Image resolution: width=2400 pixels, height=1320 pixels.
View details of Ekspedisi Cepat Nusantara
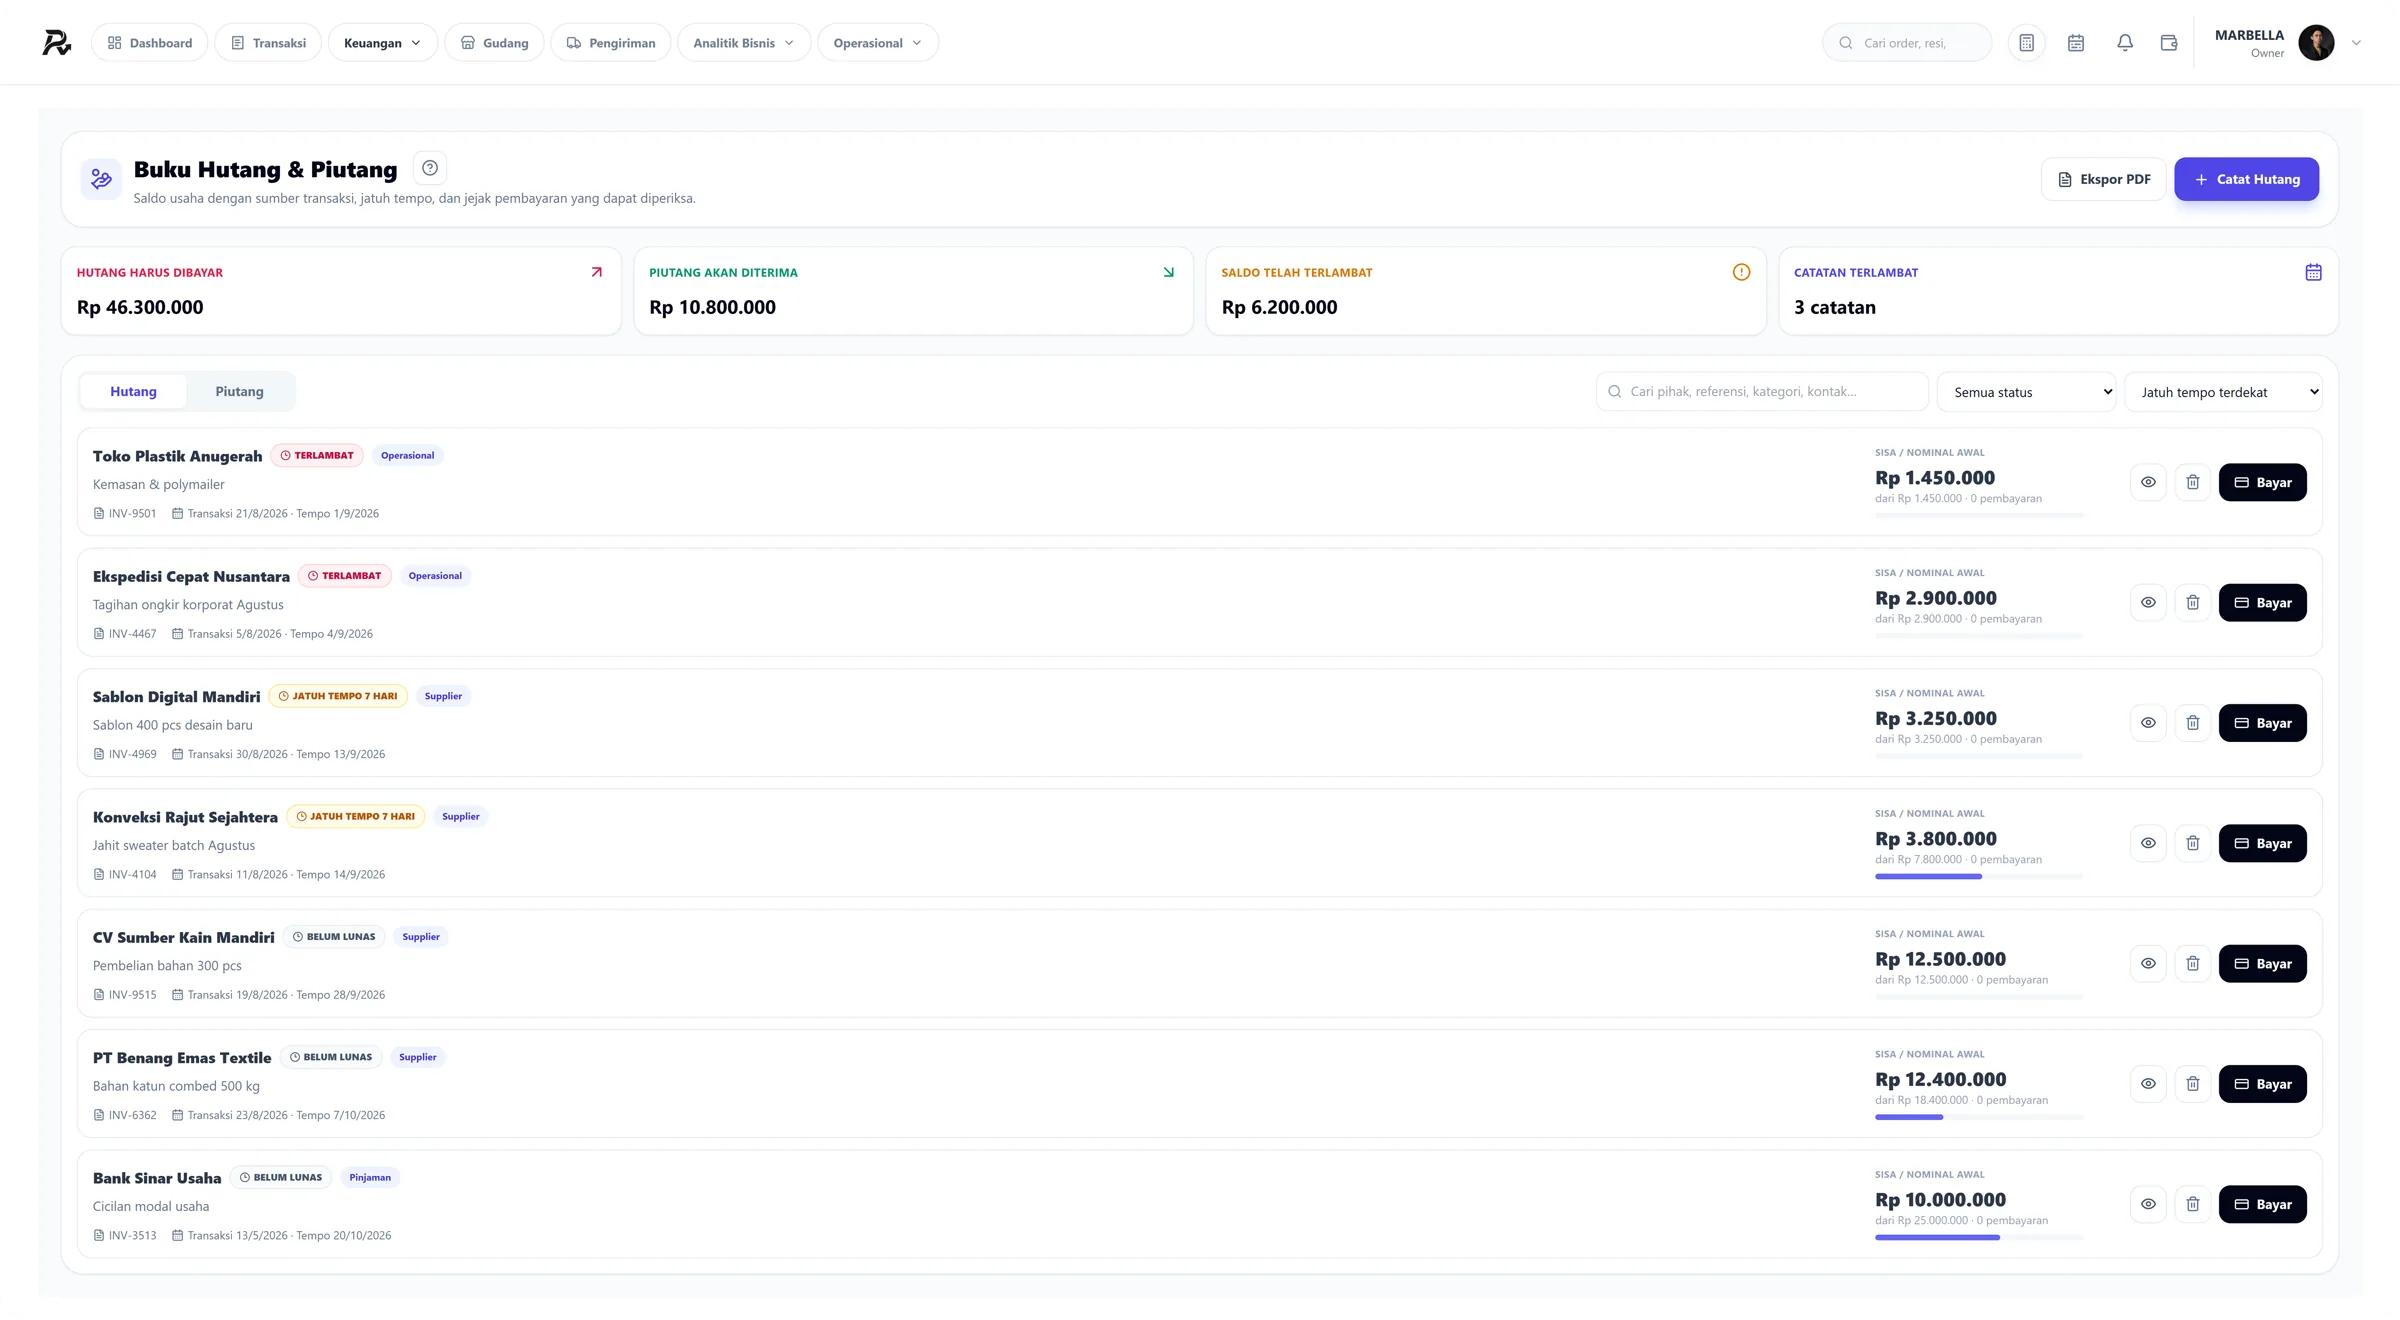pyautogui.click(x=2148, y=603)
